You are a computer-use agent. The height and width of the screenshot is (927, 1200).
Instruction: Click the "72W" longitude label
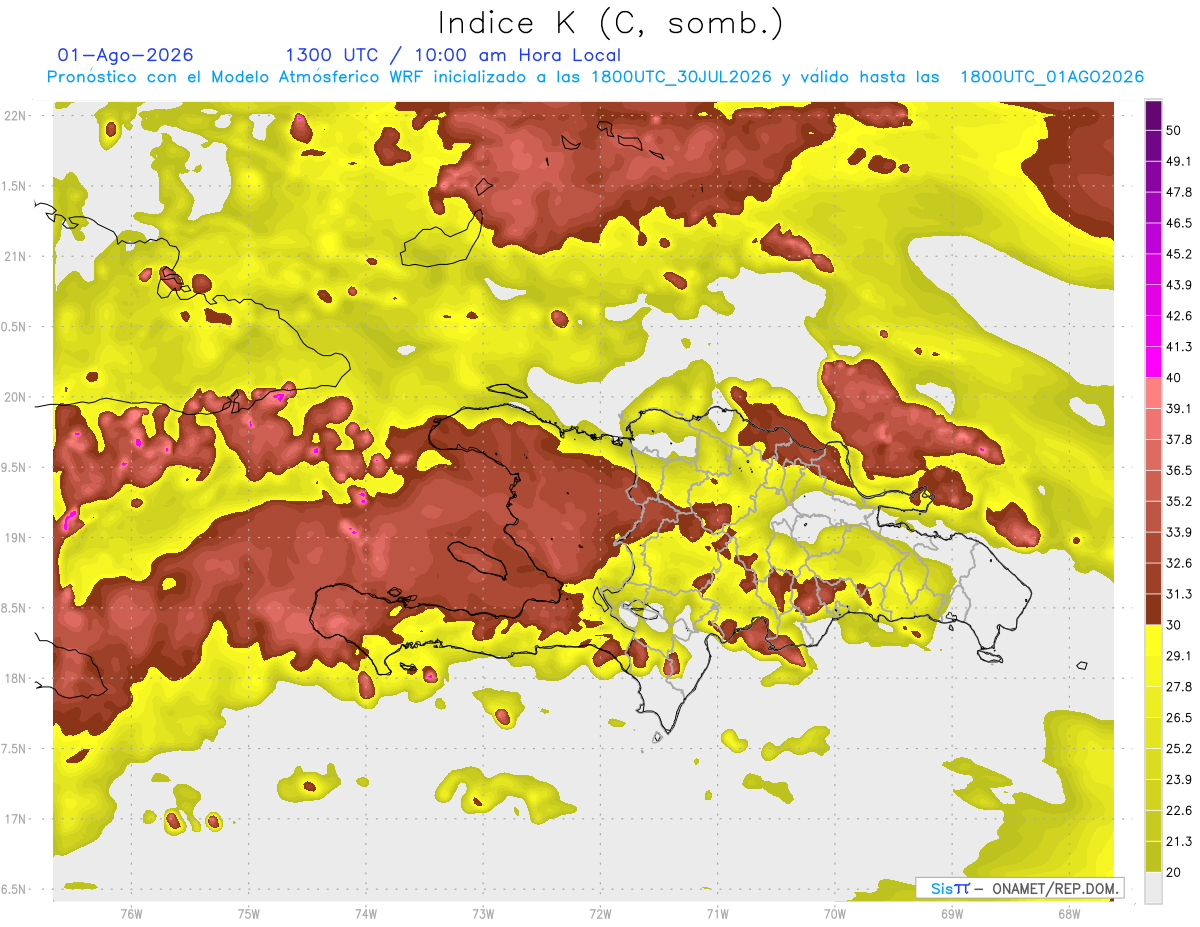click(600, 914)
